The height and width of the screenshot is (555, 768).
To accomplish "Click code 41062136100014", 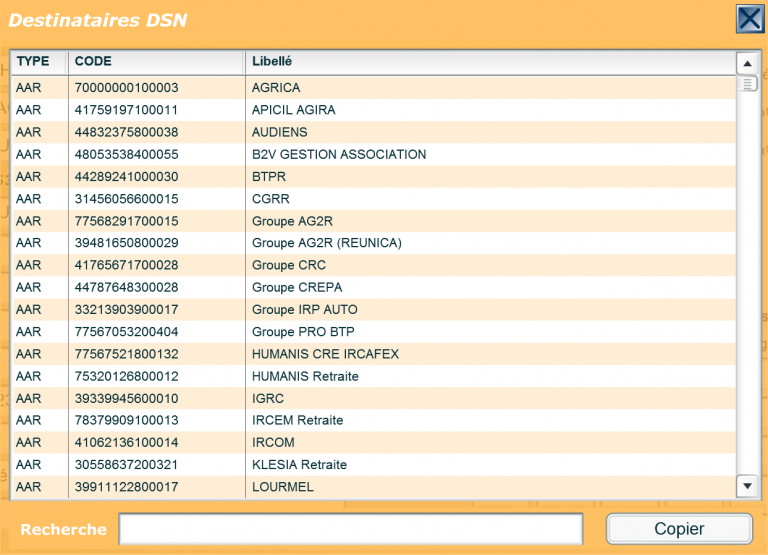I will [x=126, y=442].
